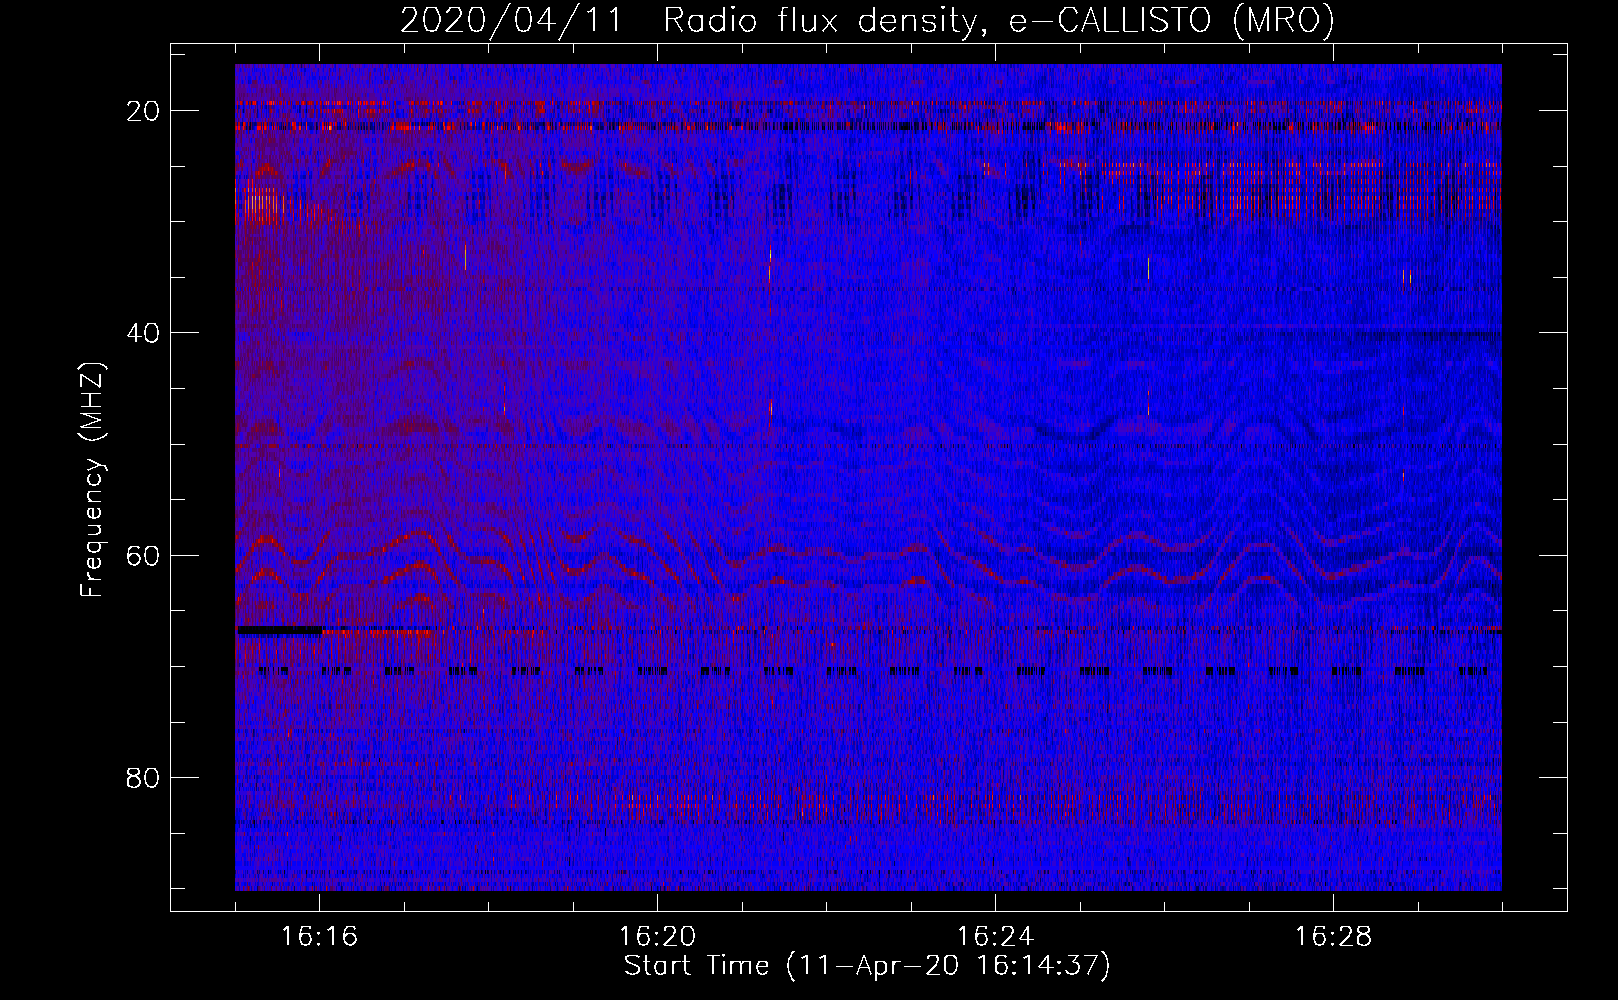Click the 16:20 time tick label
The width and height of the screenshot is (1618, 1000).
(x=657, y=936)
